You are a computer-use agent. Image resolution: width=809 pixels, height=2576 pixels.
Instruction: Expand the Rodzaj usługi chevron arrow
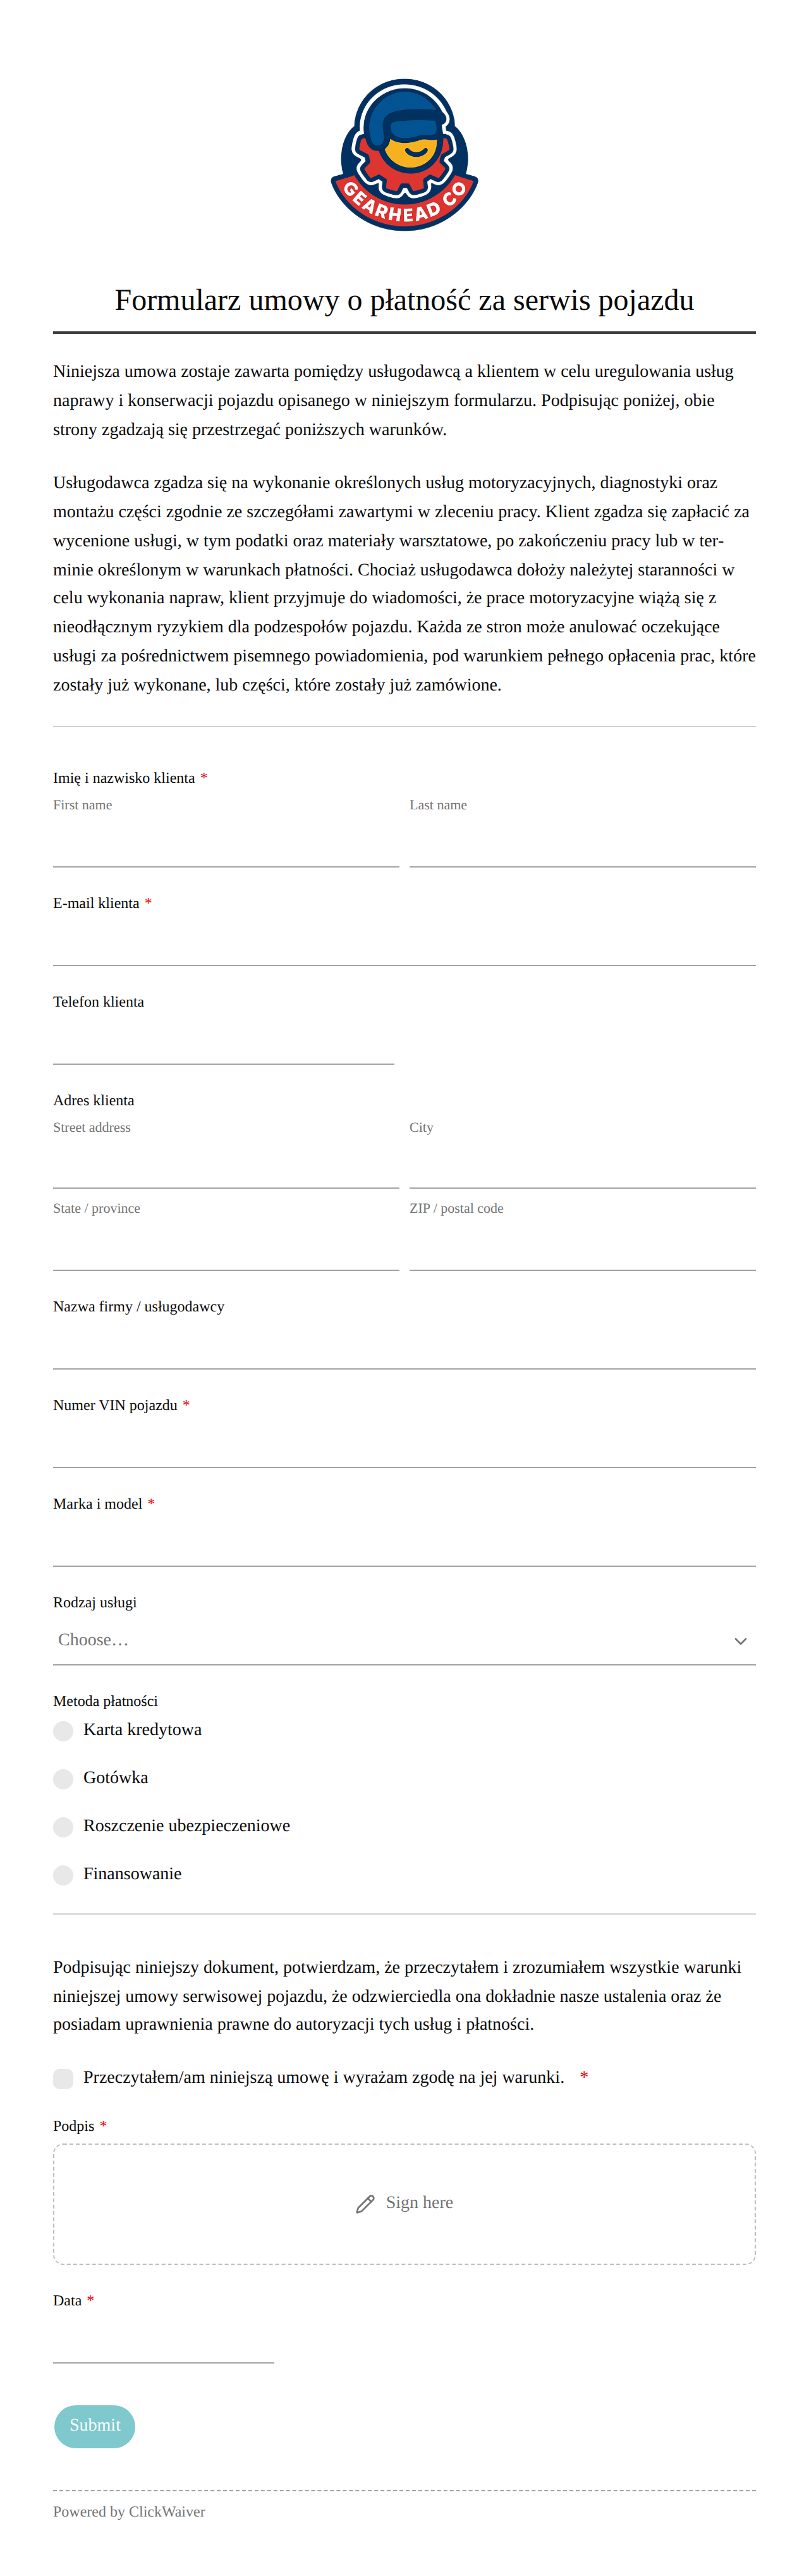(740, 1641)
